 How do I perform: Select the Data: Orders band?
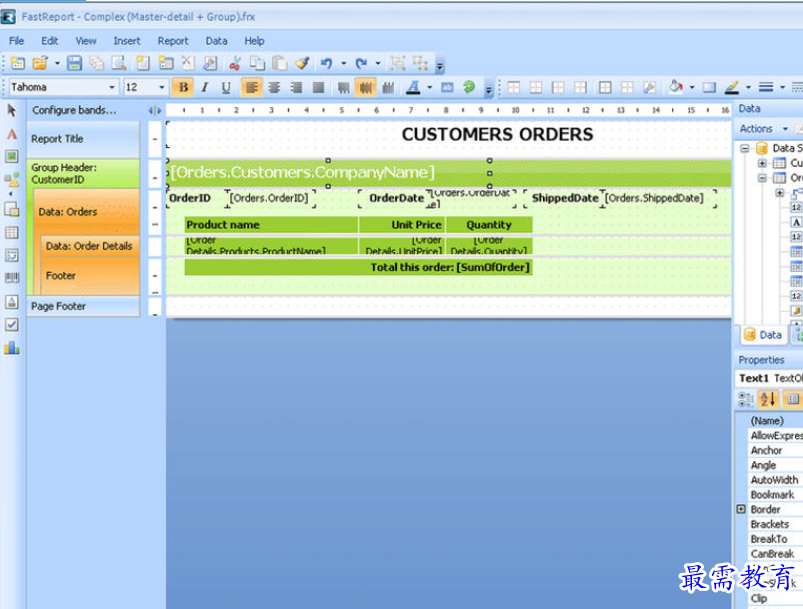click(x=87, y=212)
